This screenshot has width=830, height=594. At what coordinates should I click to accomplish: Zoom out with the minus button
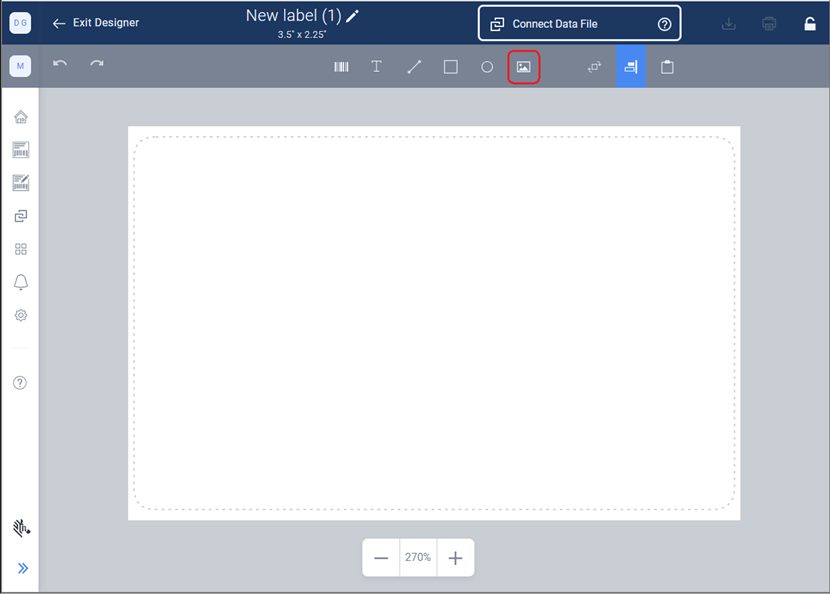[381, 558]
